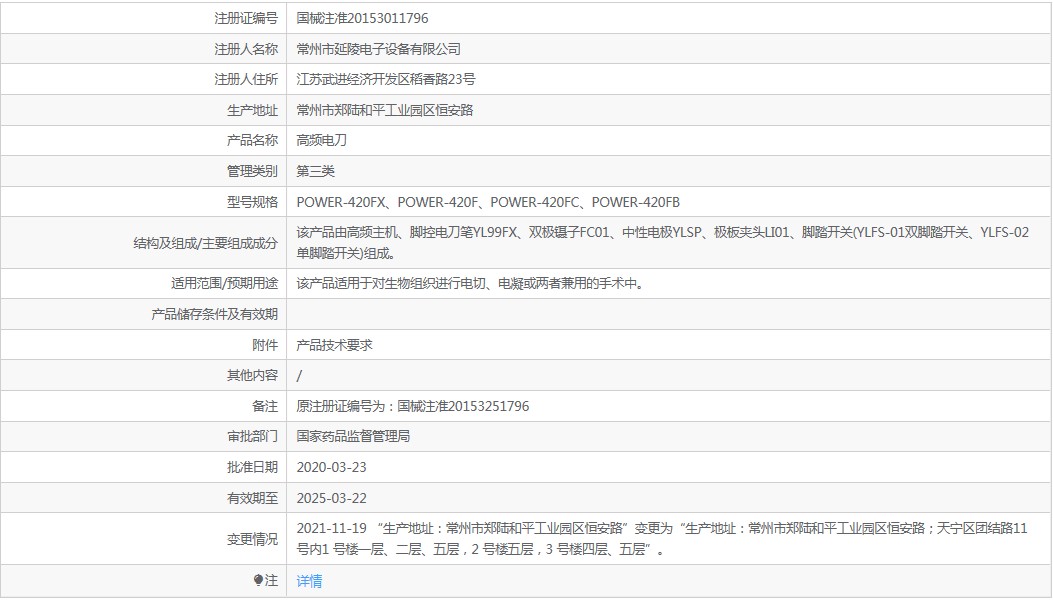This screenshot has width=1053, height=605.
Task: Select the 2021-11-19 change record text
Action: [x=662, y=539]
